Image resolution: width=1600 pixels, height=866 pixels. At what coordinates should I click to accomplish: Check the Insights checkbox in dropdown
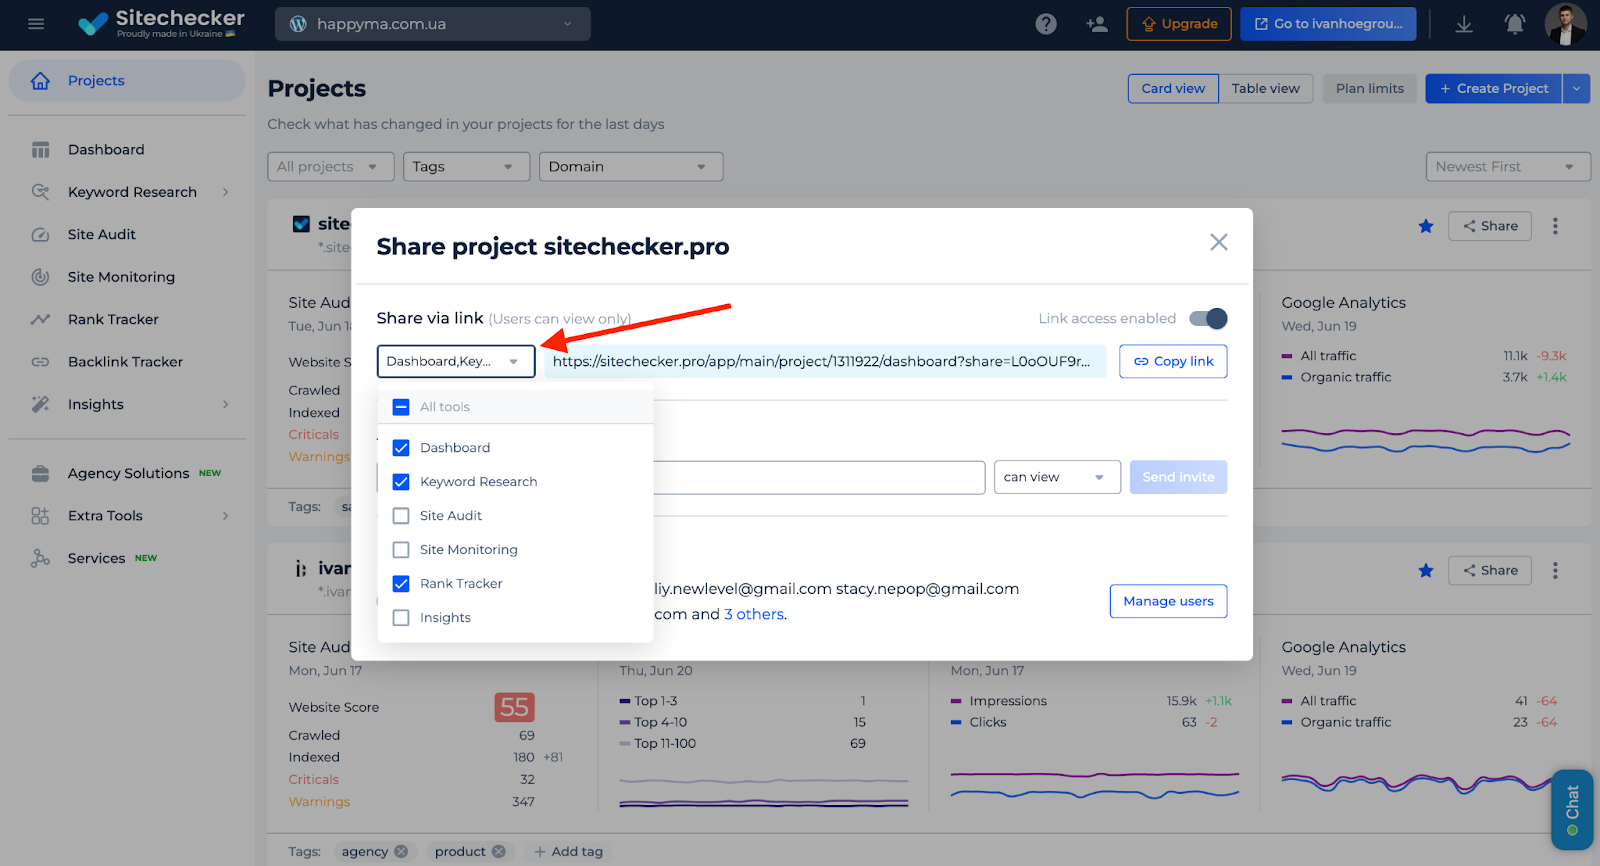click(x=401, y=618)
